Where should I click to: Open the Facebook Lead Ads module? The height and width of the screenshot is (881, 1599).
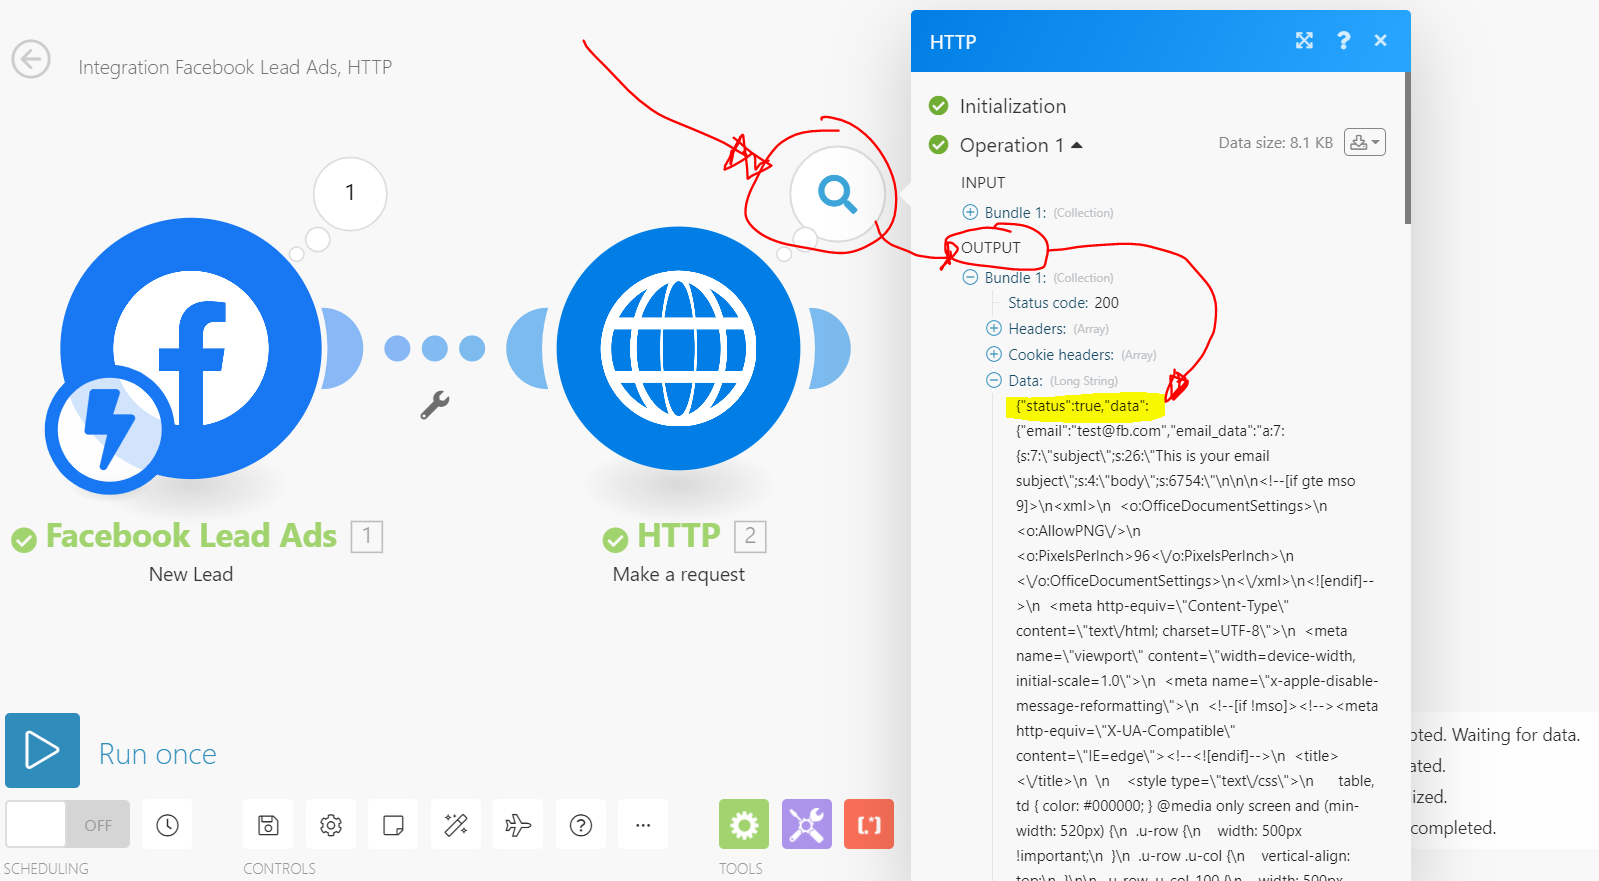(191, 348)
